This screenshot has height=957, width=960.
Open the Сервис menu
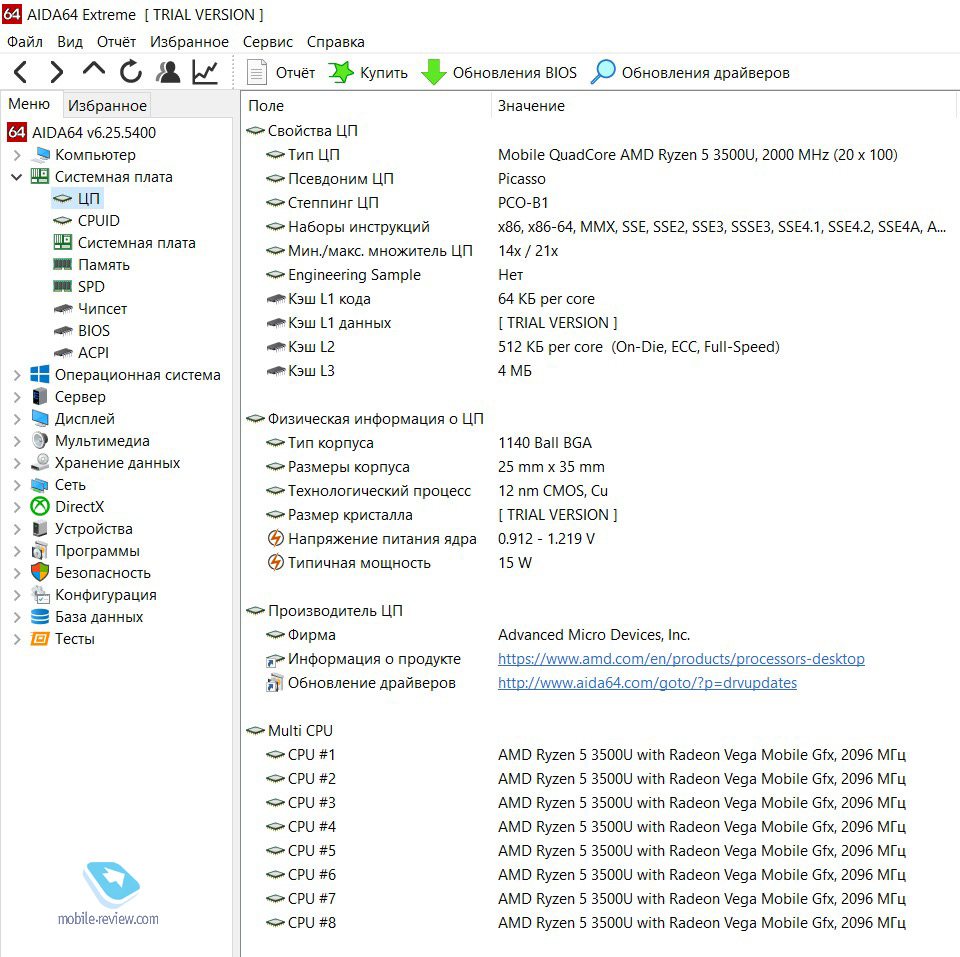point(267,42)
